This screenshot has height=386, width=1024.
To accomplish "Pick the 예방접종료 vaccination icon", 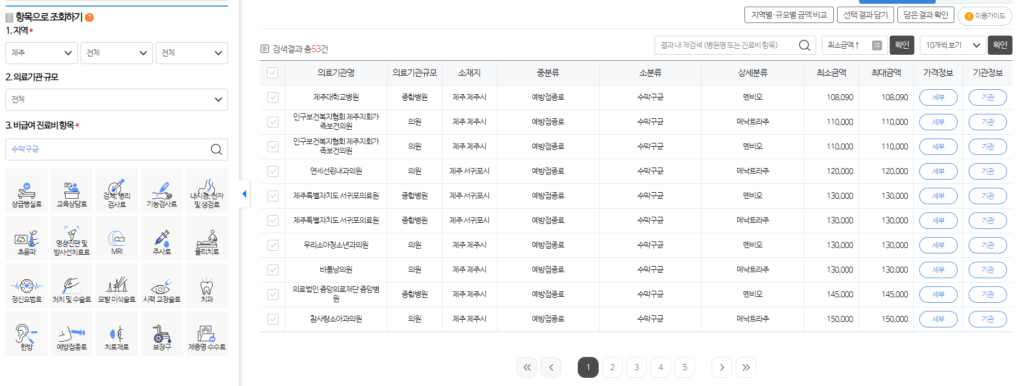I will 72,334.
